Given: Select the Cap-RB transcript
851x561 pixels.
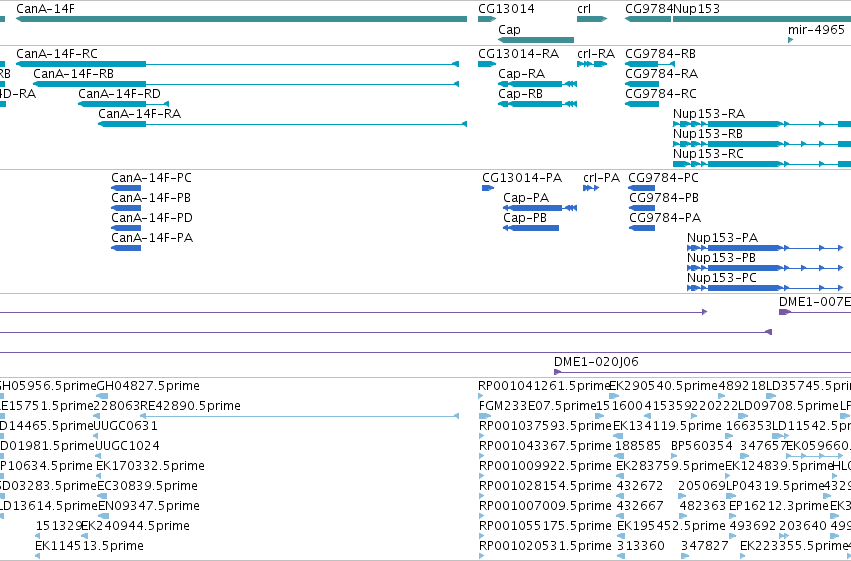Looking at the screenshot, I should (537, 104).
